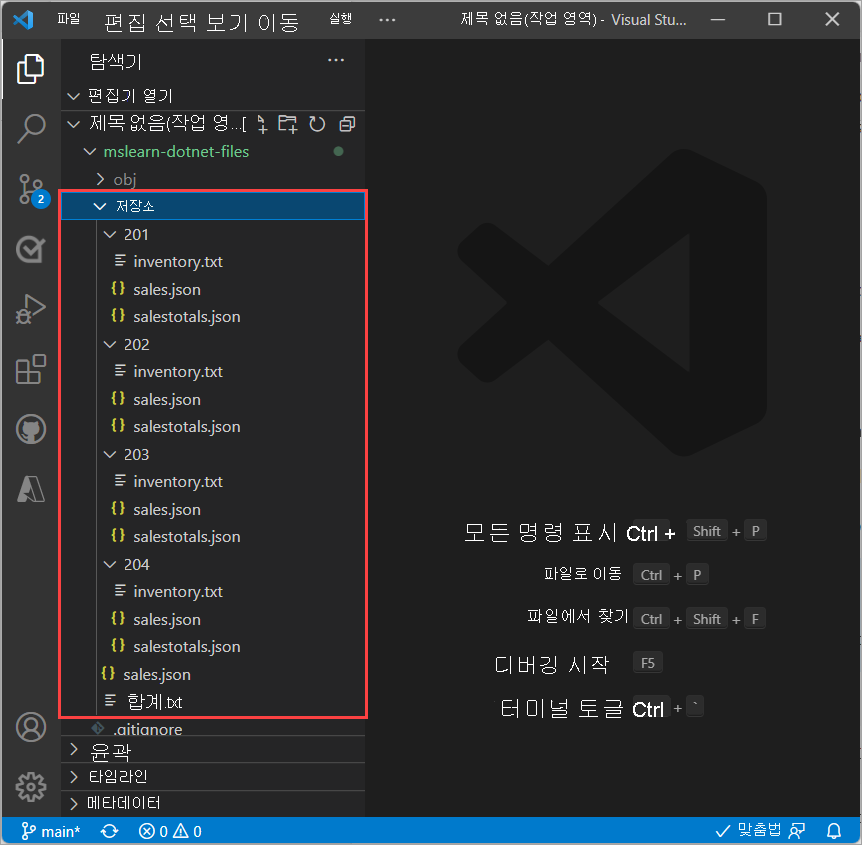Open Run and Debug view
This screenshot has width=862, height=845.
pyautogui.click(x=30, y=309)
